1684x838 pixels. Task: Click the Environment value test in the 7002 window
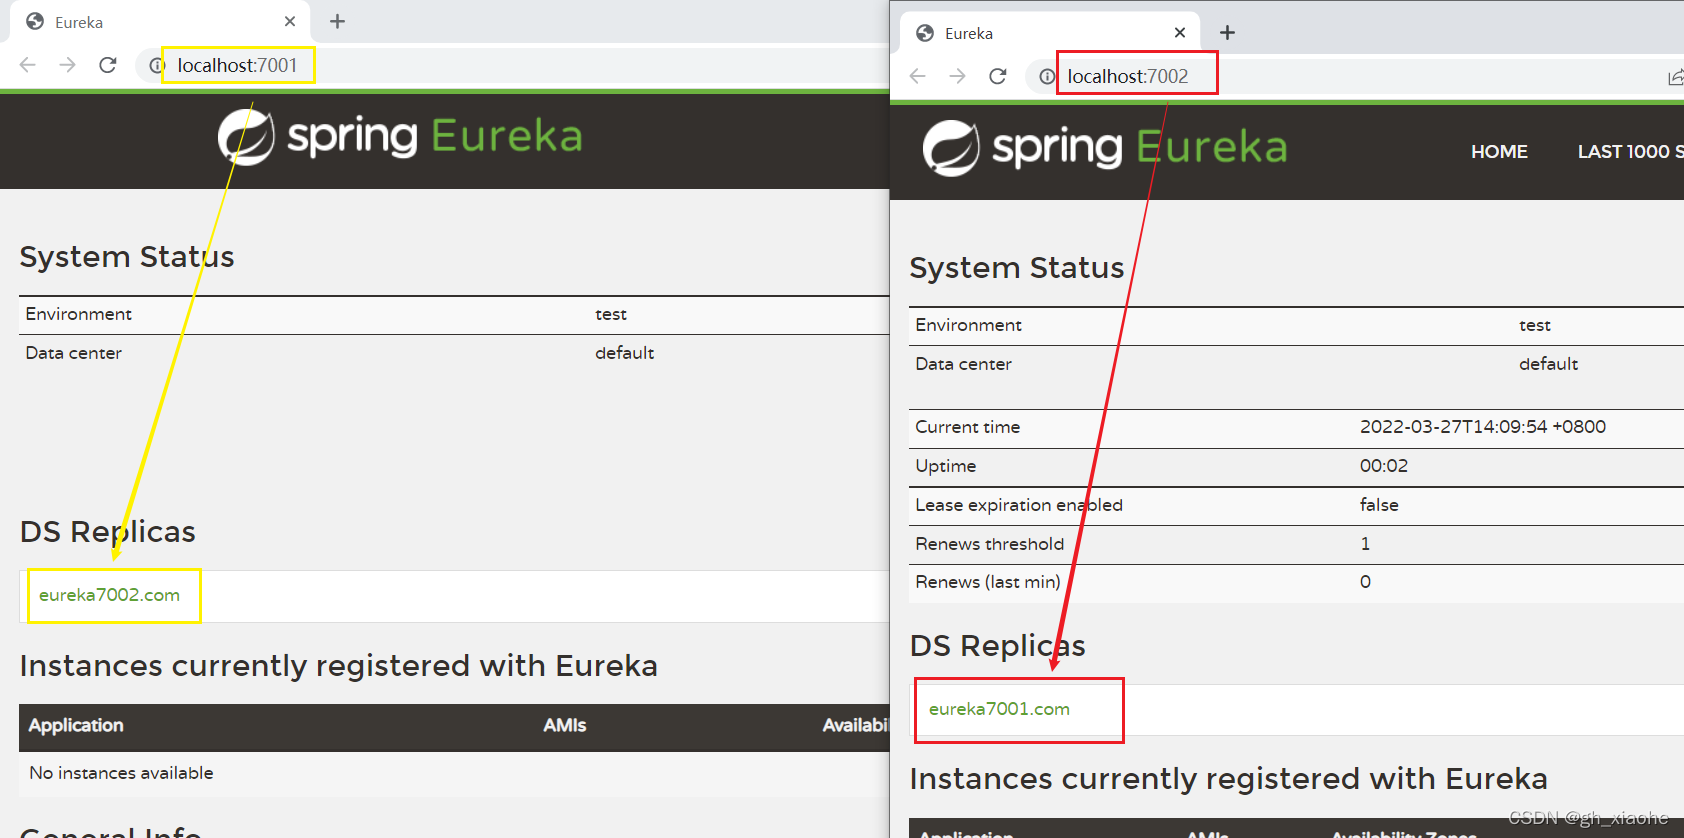pyautogui.click(x=1535, y=325)
